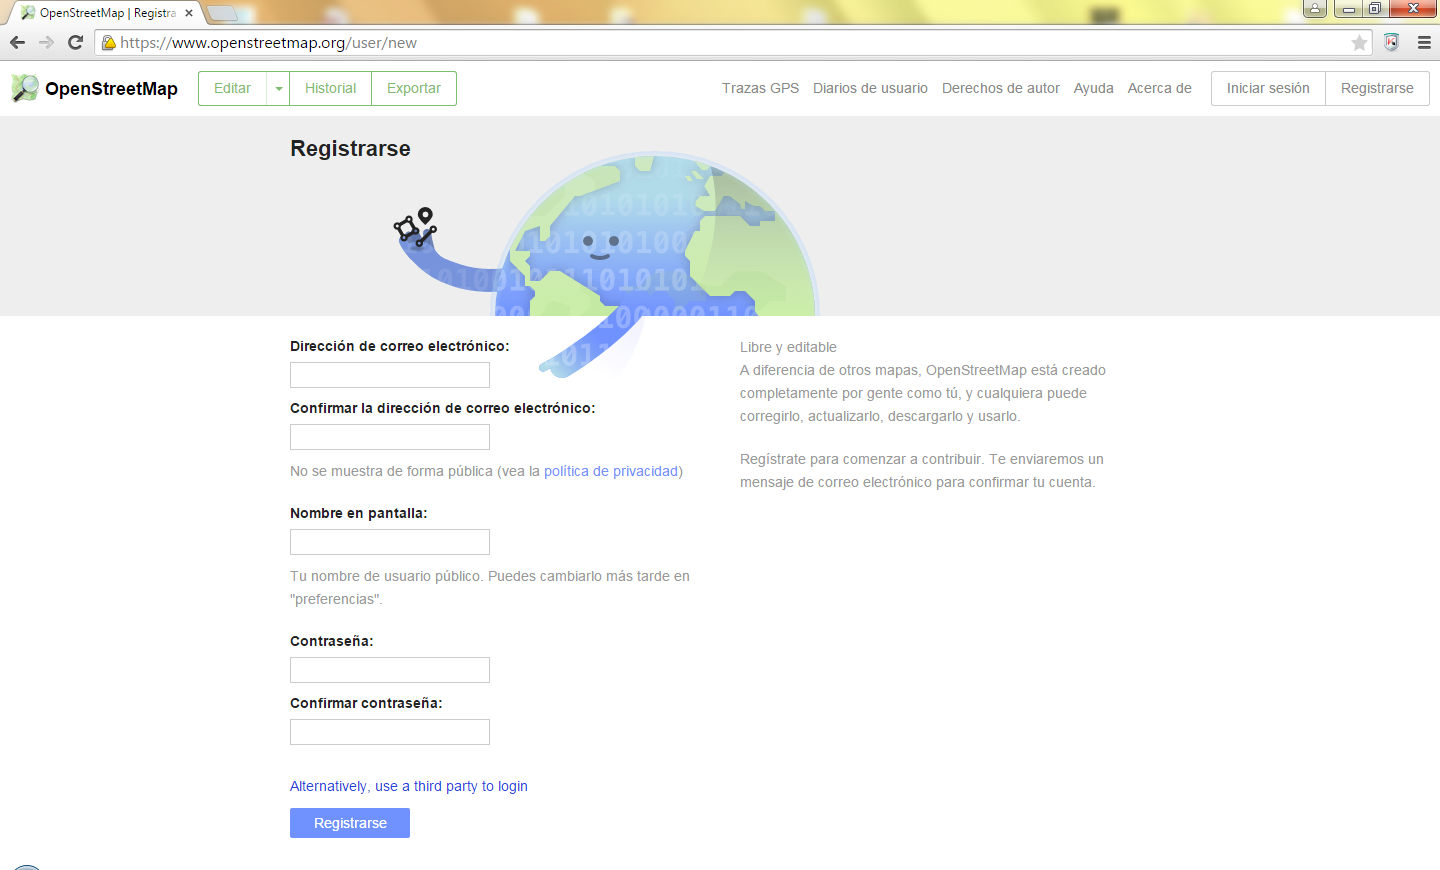
Task: Open Acerca de page
Action: pyautogui.click(x=1160, y=88)
